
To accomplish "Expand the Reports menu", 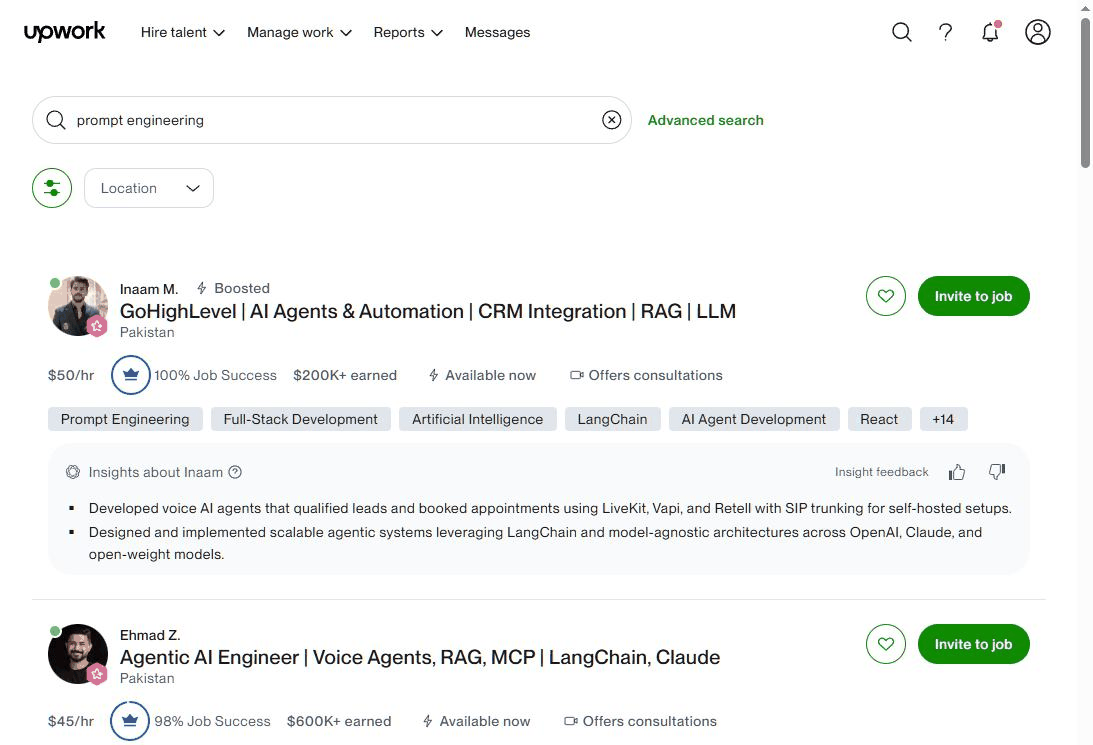I will [408, 32].
